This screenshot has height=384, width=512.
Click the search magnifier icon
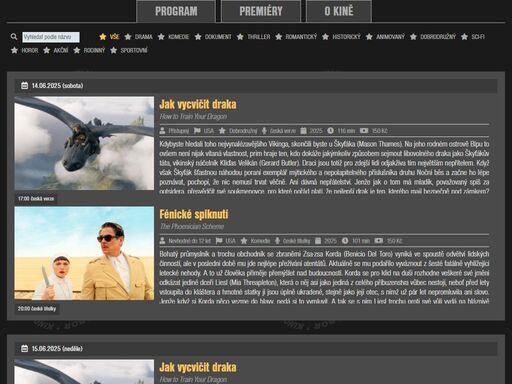click(14, 37)
